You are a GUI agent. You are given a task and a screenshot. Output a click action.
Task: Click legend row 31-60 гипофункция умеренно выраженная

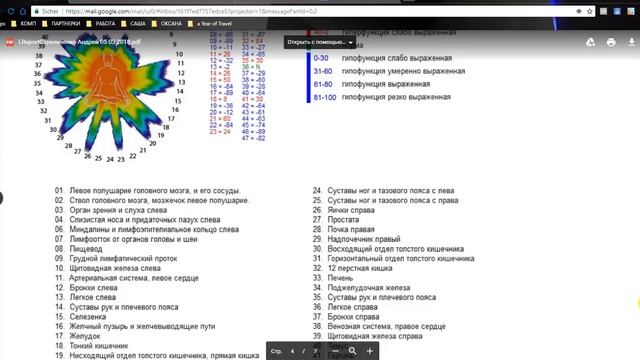point(389,71)
